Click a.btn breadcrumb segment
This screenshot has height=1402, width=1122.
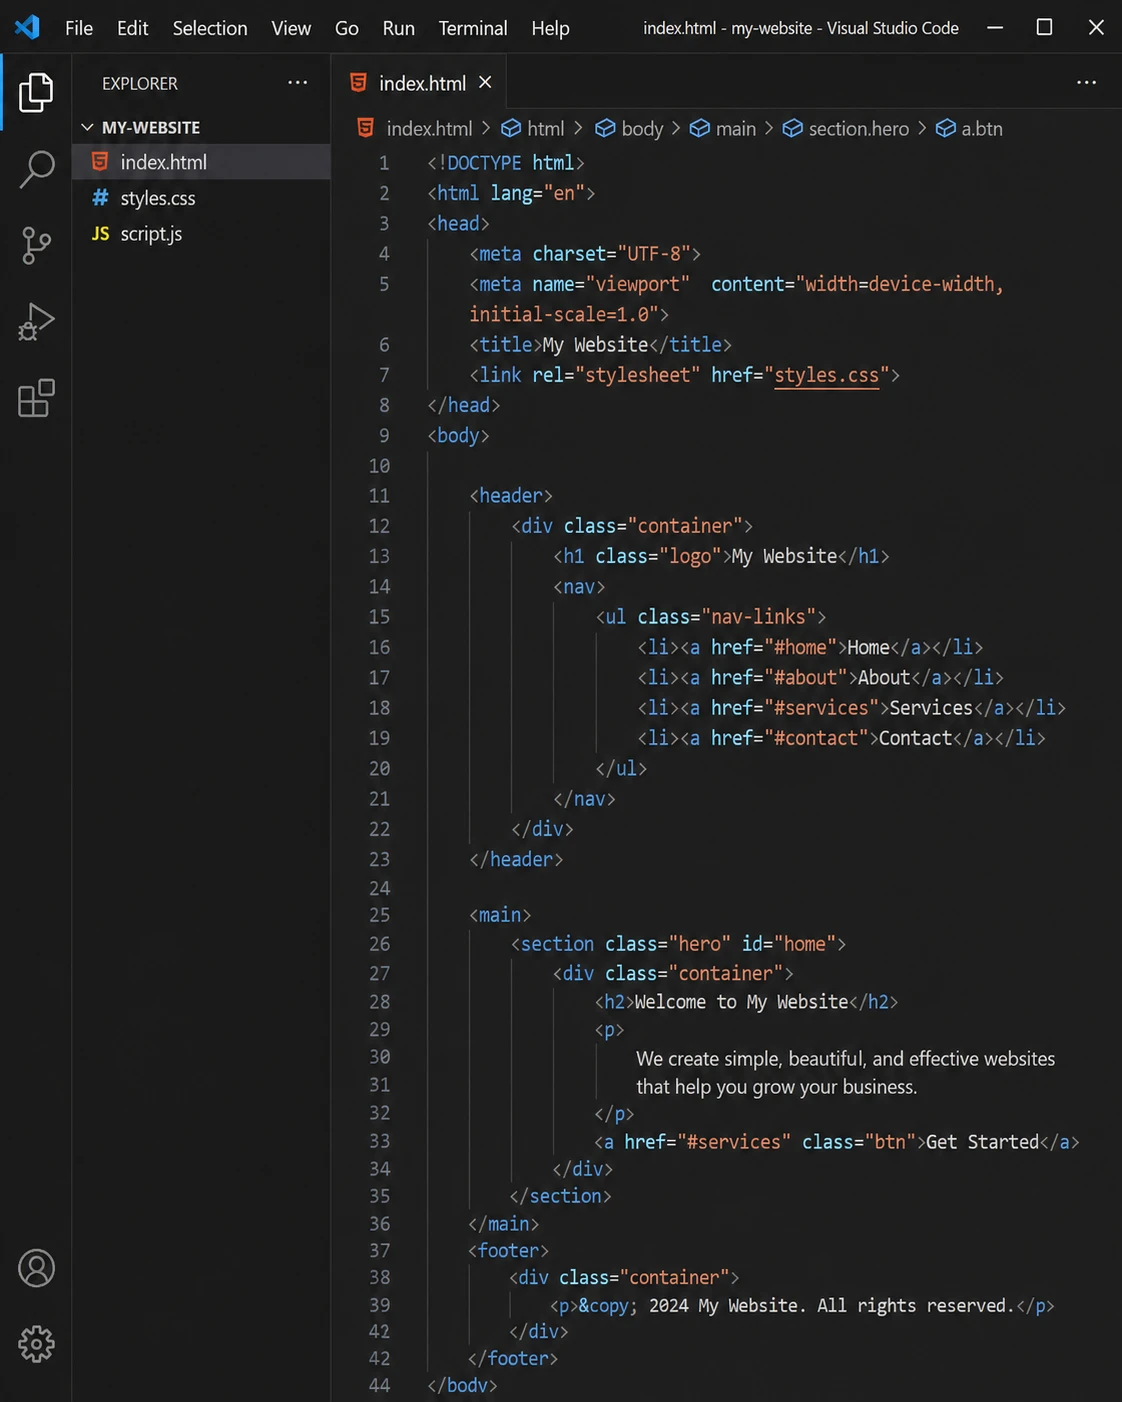[x=982, y=128]
